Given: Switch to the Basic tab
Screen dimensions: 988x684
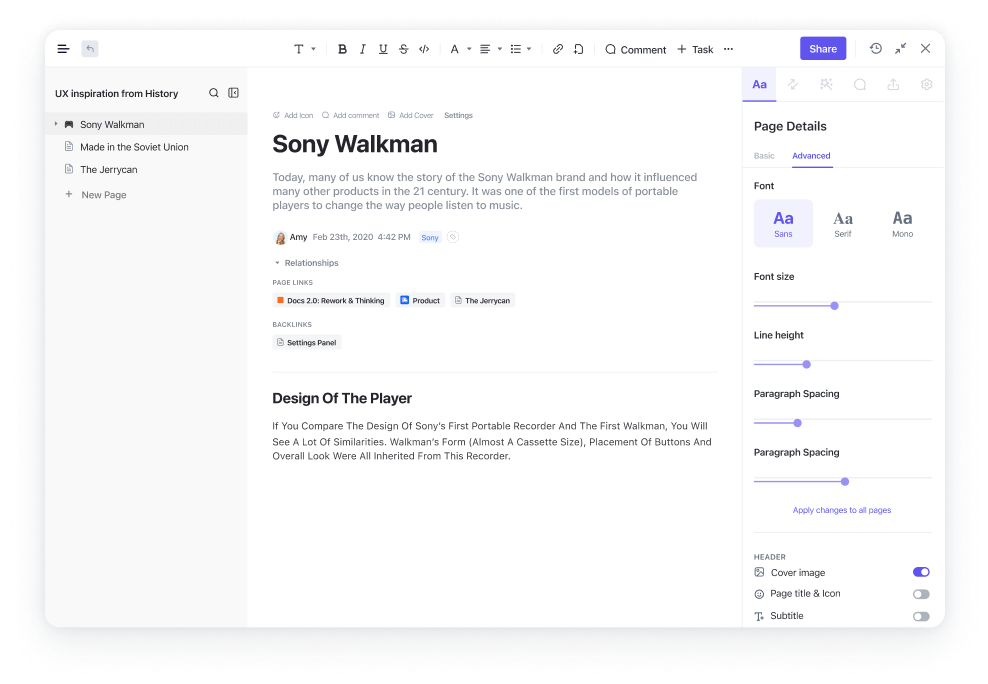Looking at the screenshot, I should click(764, 156).
